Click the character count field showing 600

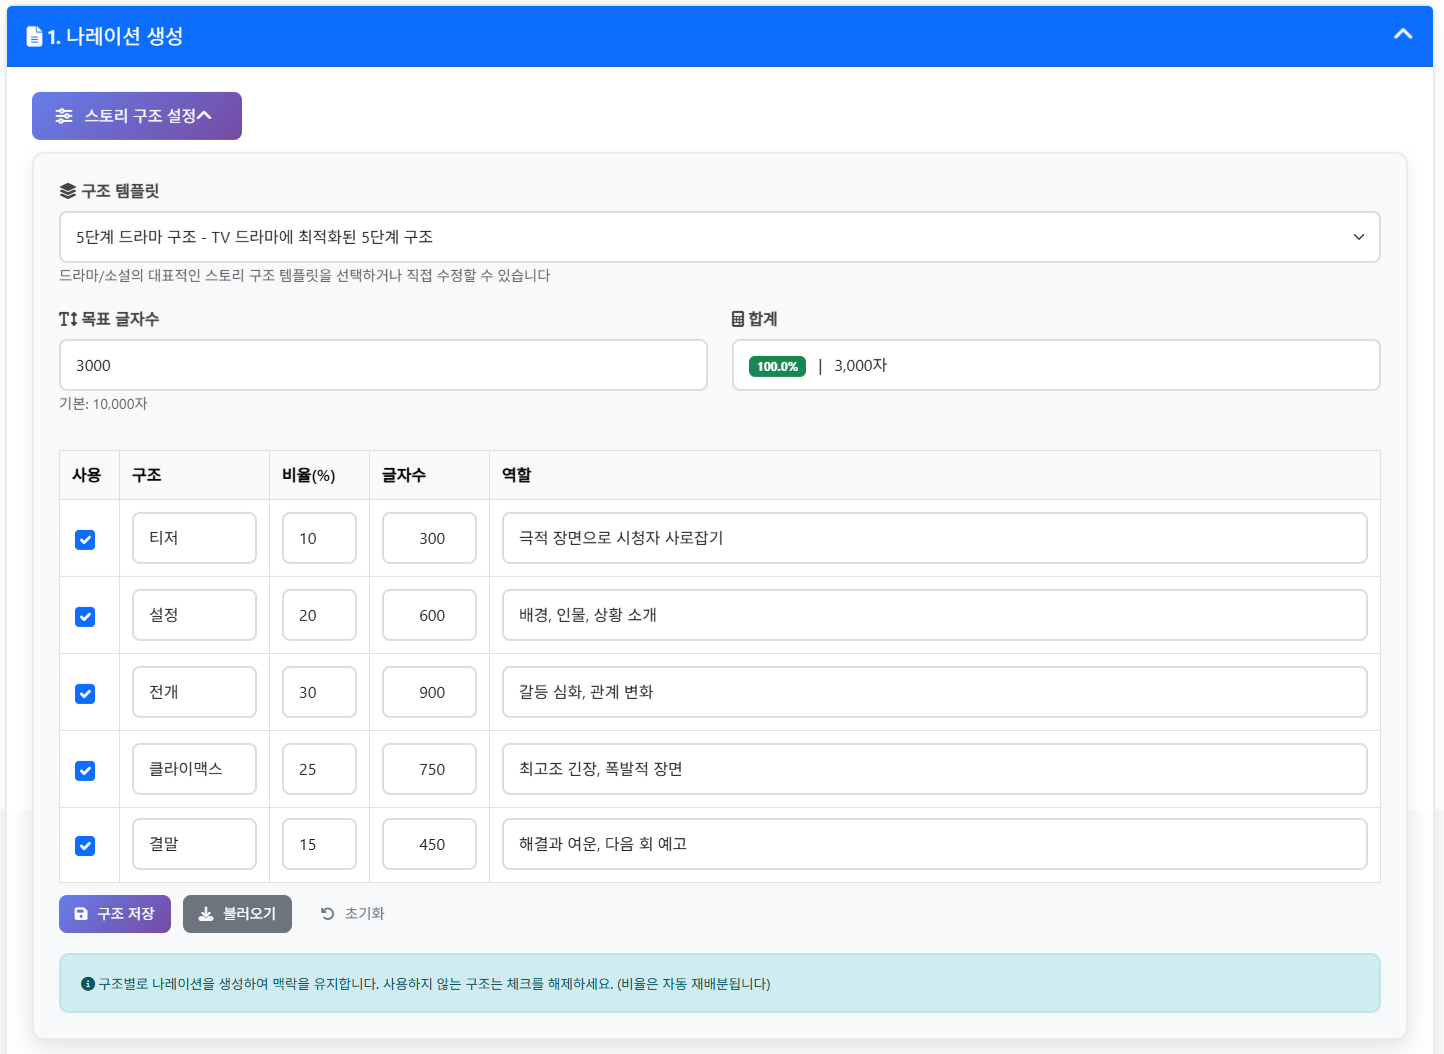tap(429, 615)
